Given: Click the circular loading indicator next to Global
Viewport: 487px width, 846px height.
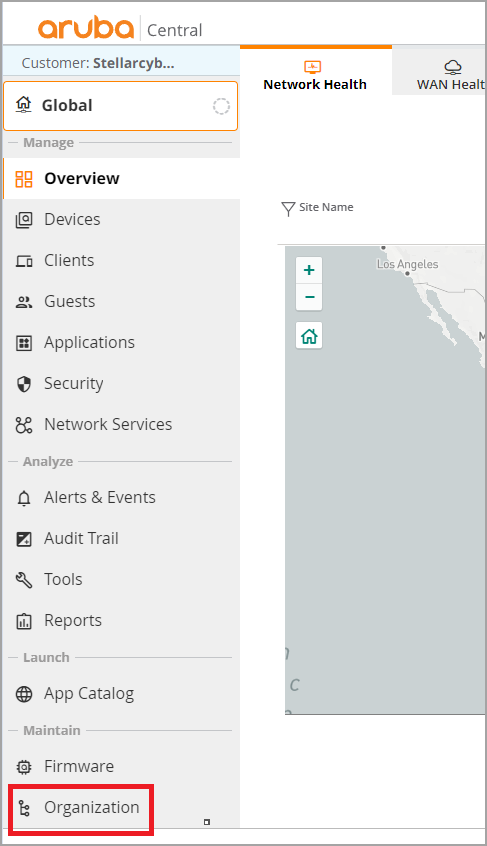Looking at the screenshot, I should [x=221, y=106].
